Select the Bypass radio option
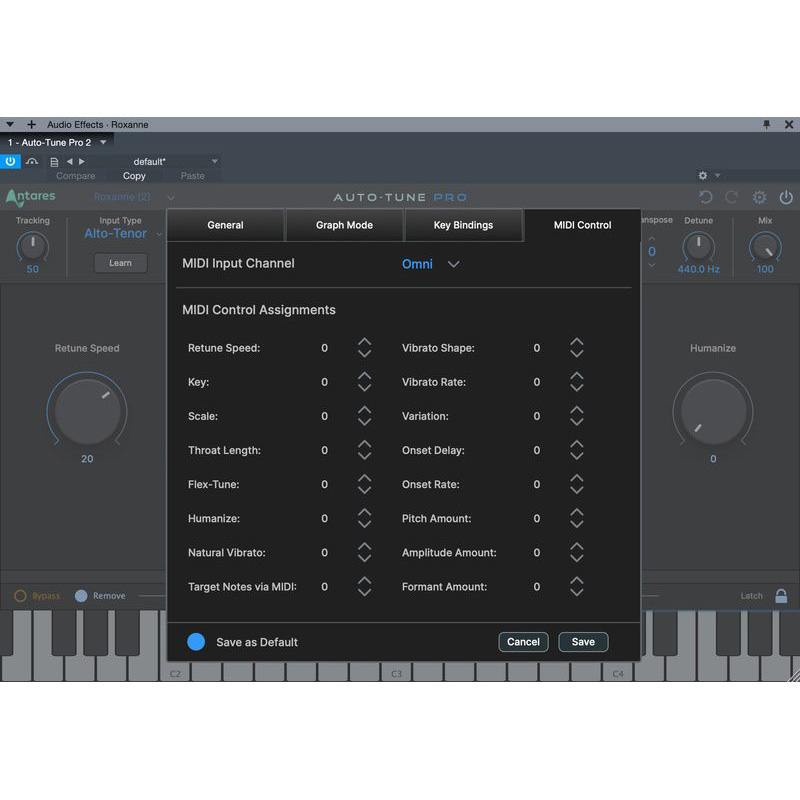This screenshot has height=800, width=800. [20, 596]
